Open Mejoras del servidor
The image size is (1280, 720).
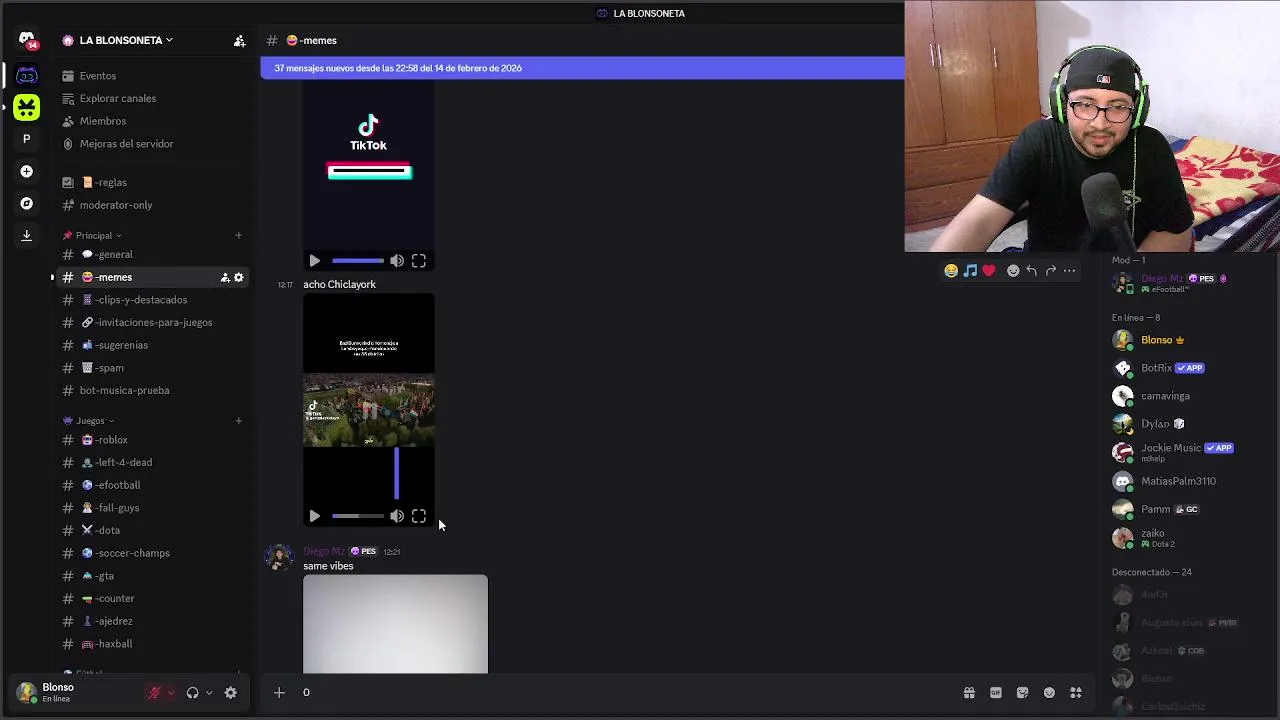tap(126, 144)
